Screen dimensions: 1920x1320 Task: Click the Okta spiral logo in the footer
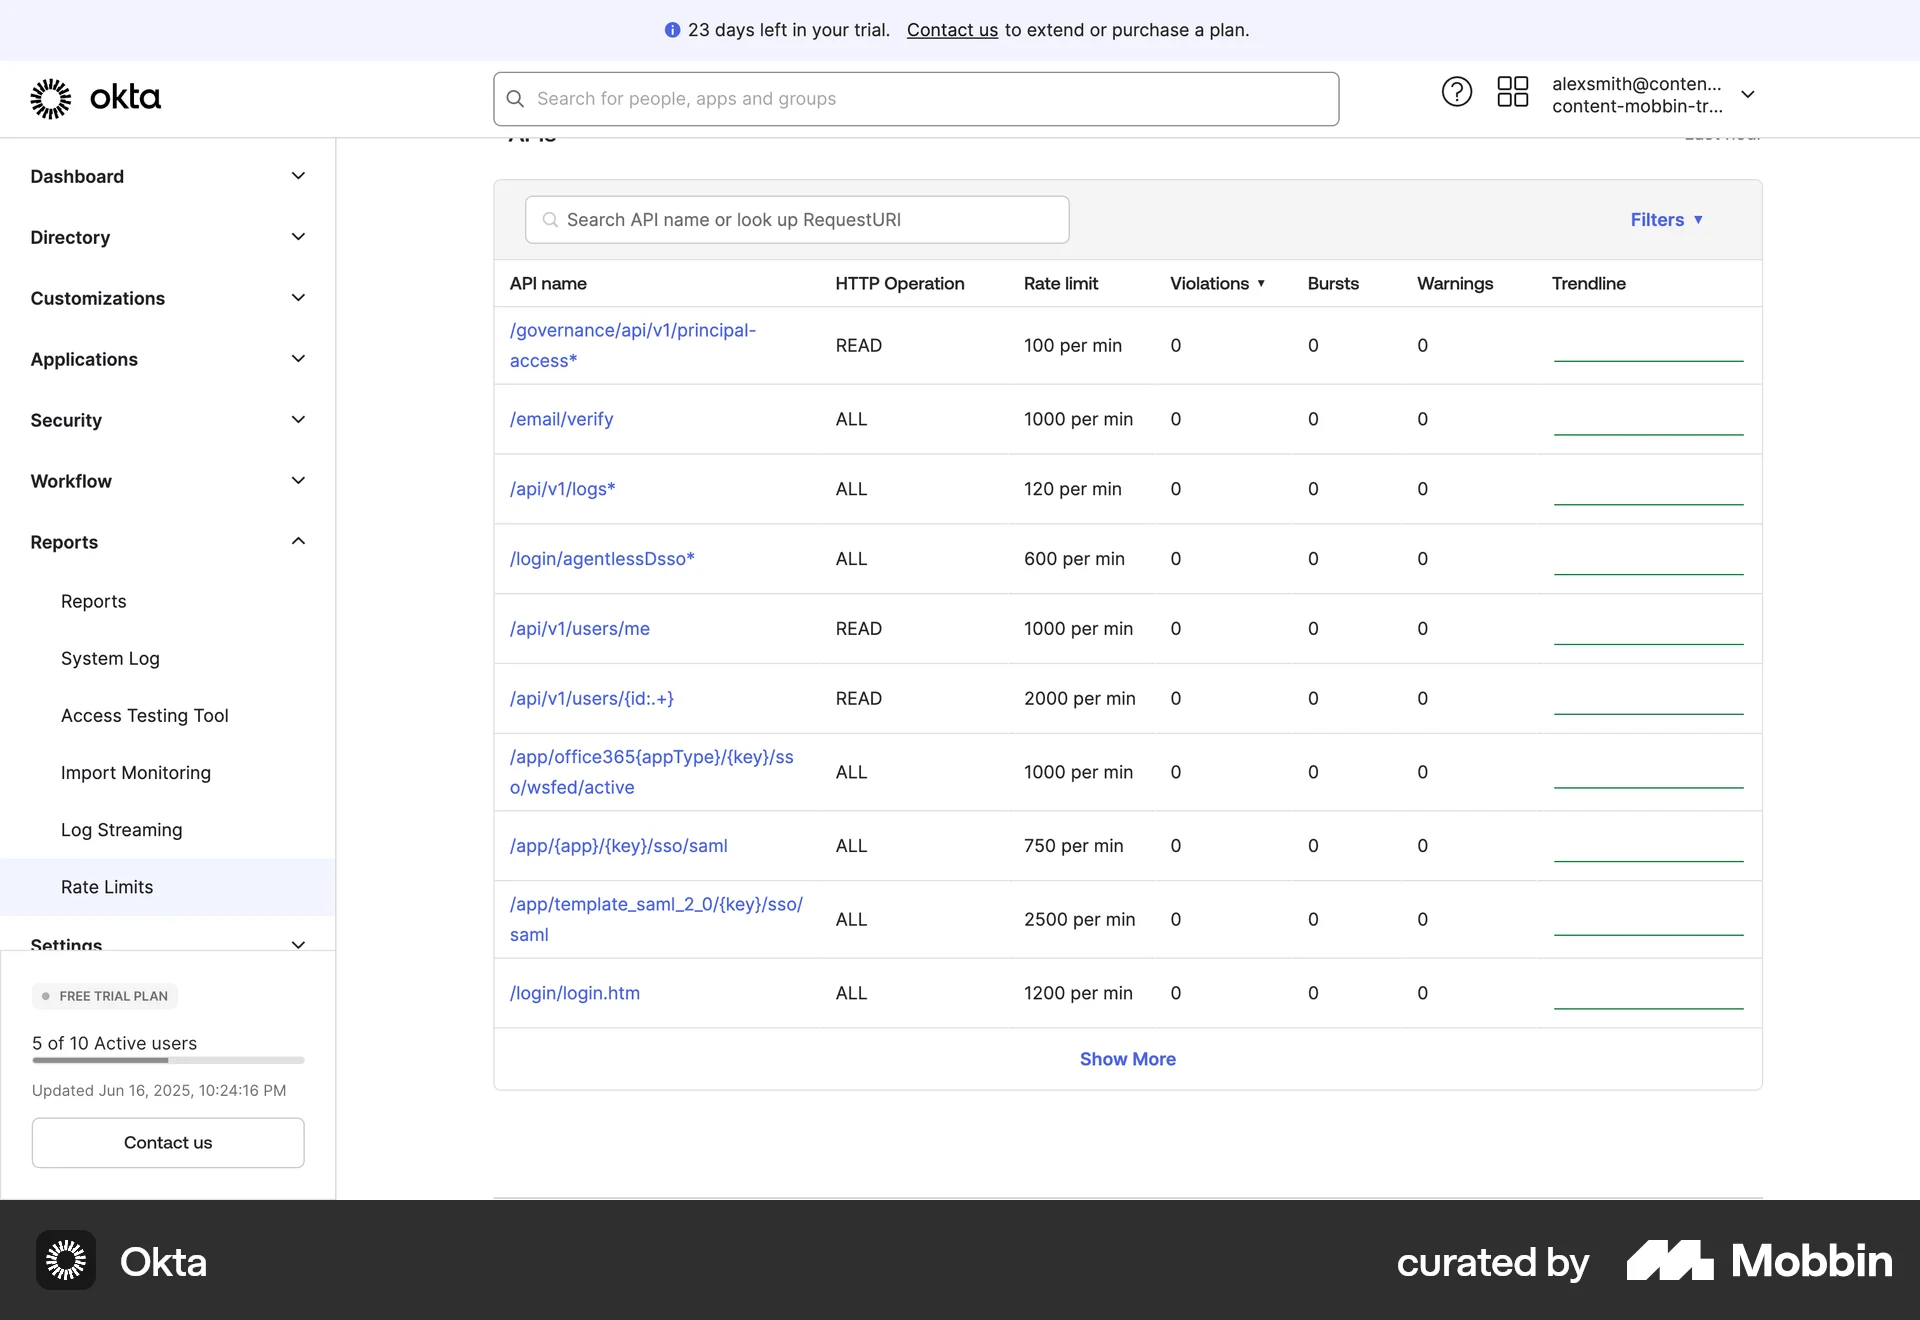tap(64, 1261)
